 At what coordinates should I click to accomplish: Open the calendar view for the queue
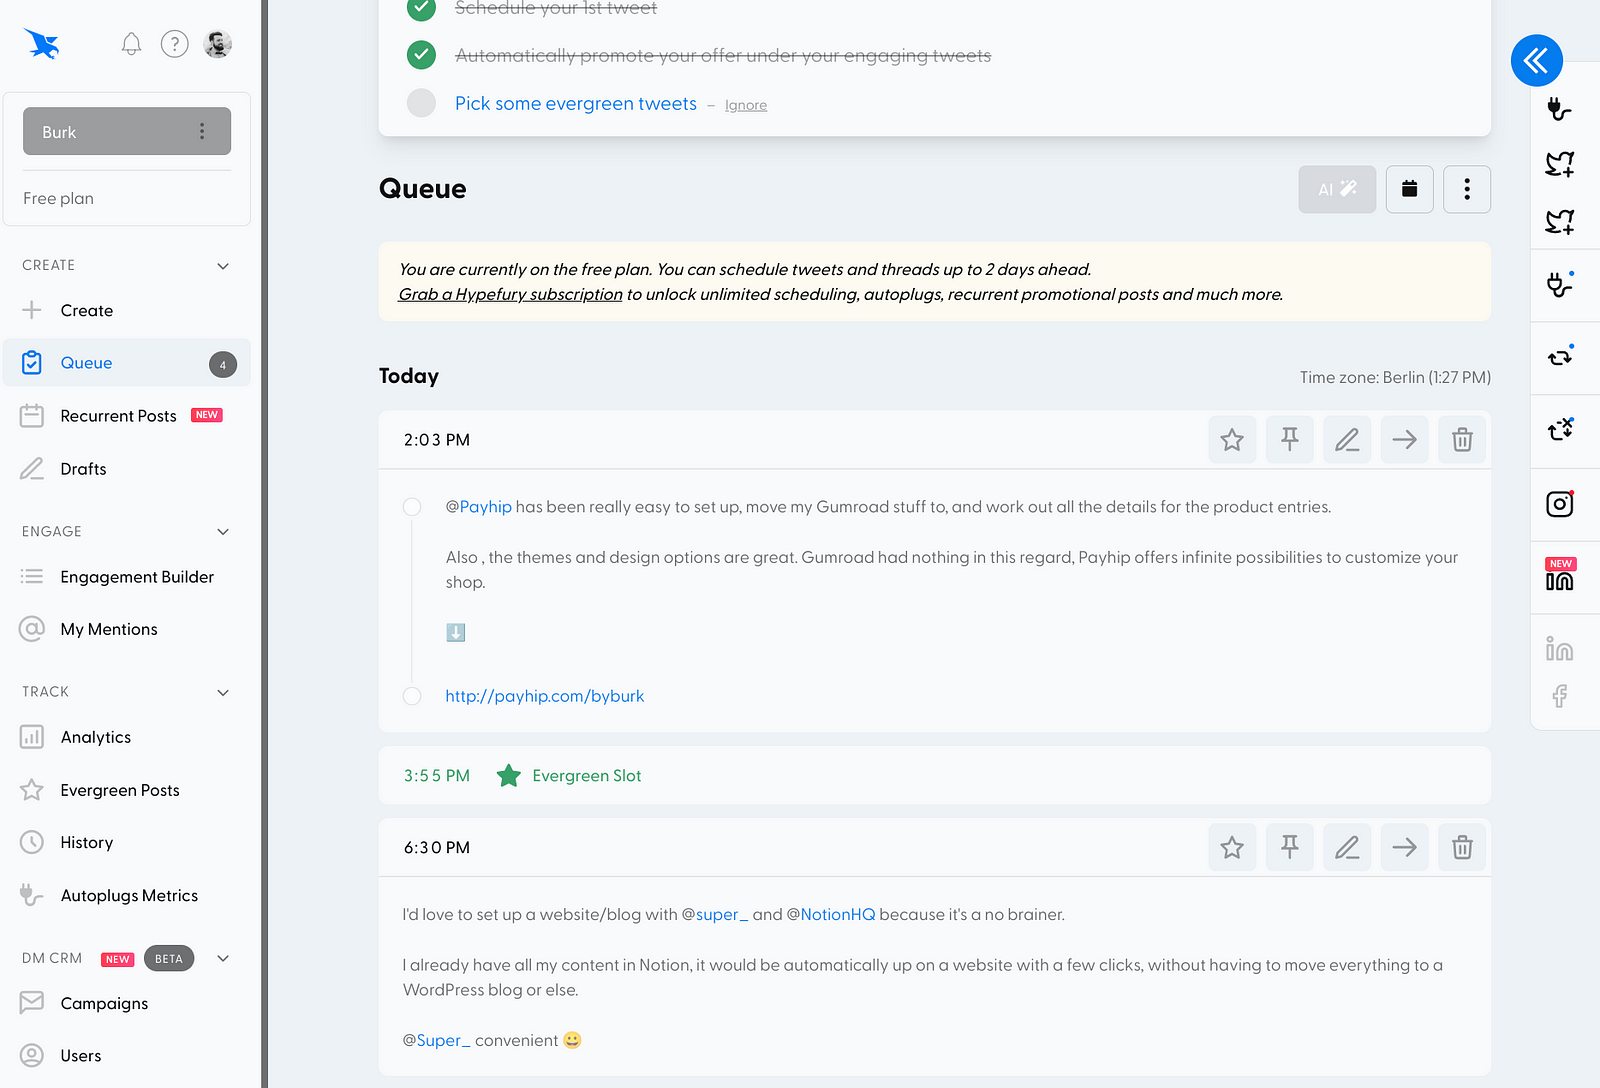tap(1409, 189)
